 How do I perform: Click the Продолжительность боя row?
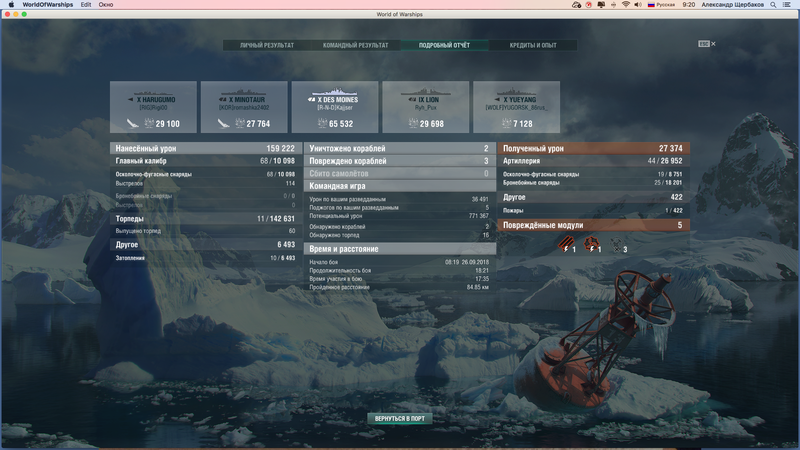tap(399, 270)
